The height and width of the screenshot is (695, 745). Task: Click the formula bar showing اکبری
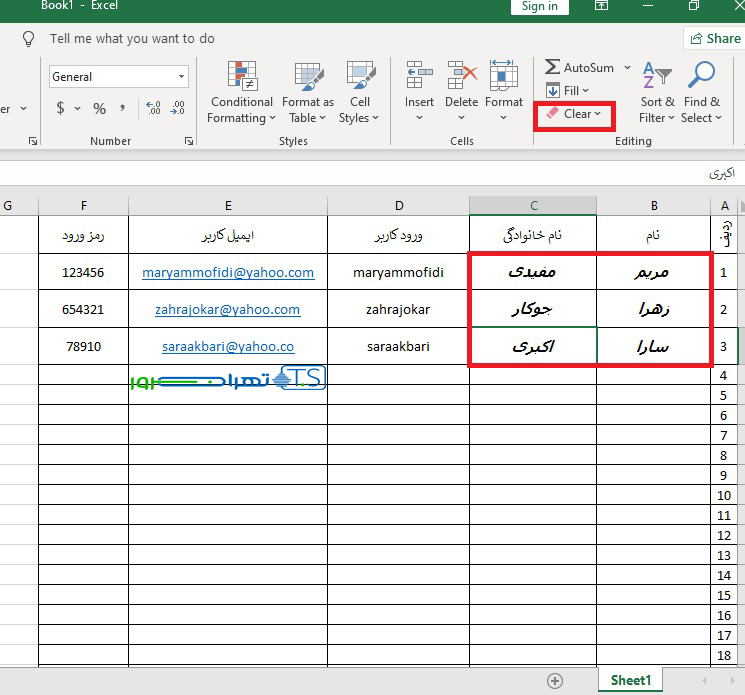(371, 173)
